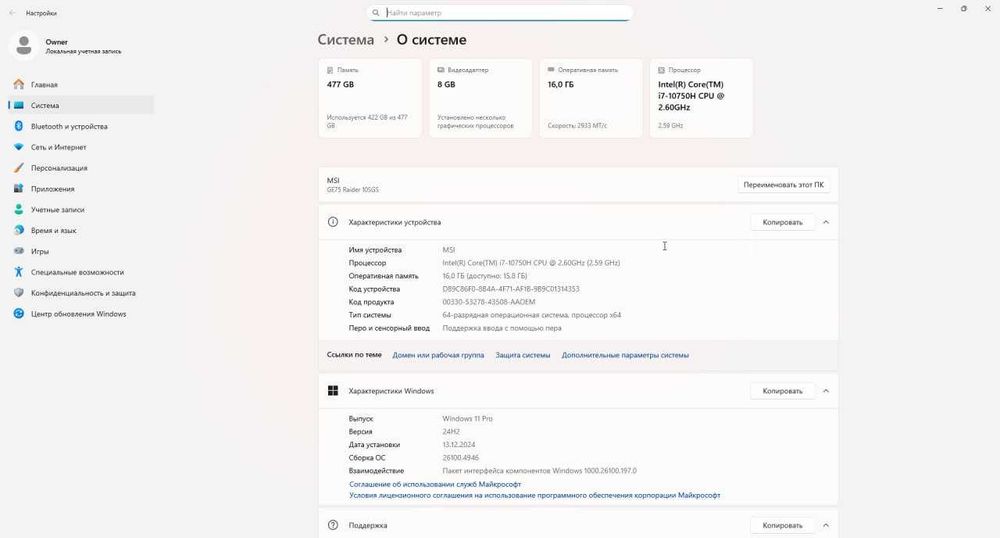Open Персонализация settings

(x=81, y=168)
